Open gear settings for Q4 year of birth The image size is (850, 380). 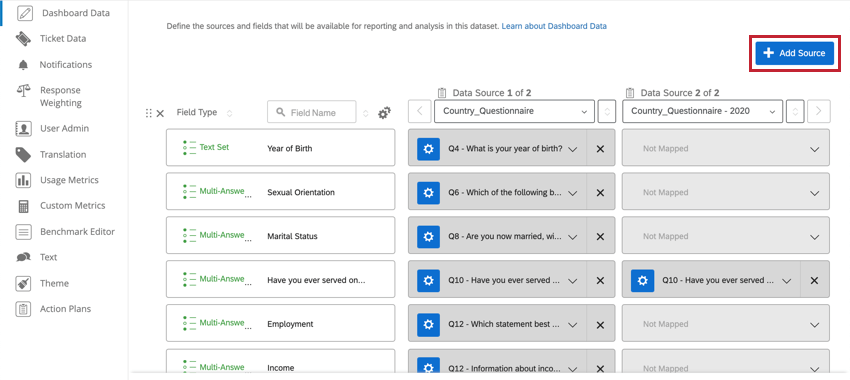[x=428, y=149]
